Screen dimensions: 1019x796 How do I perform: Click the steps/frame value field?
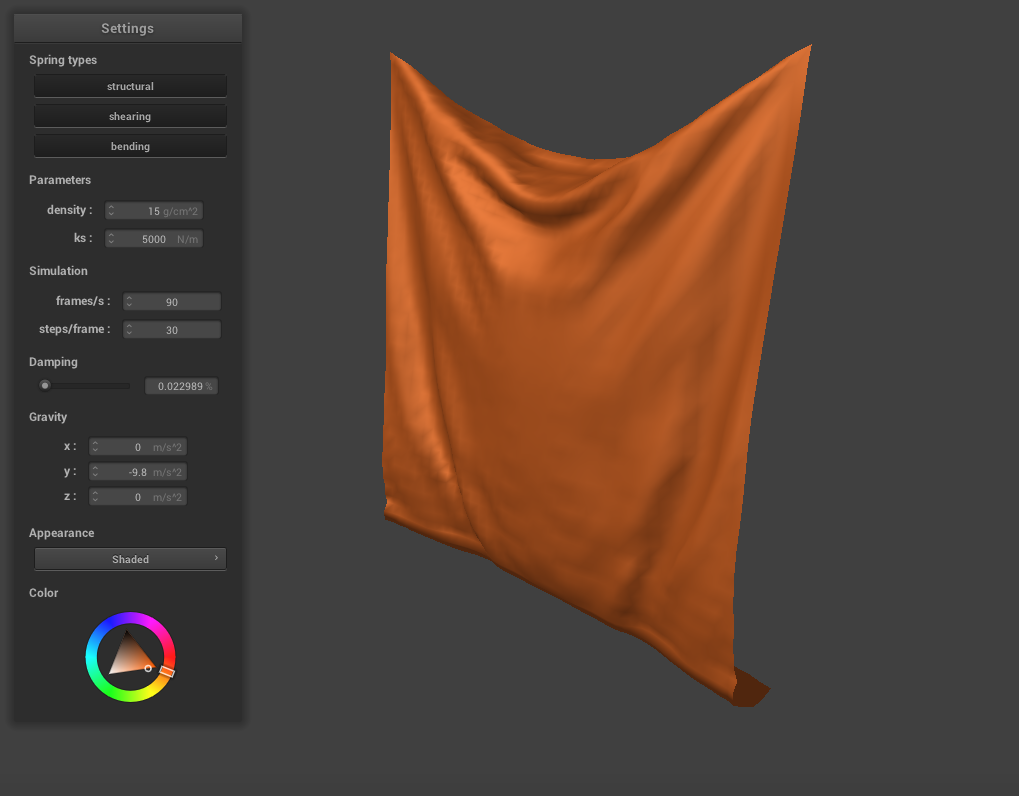click(171, 329)
